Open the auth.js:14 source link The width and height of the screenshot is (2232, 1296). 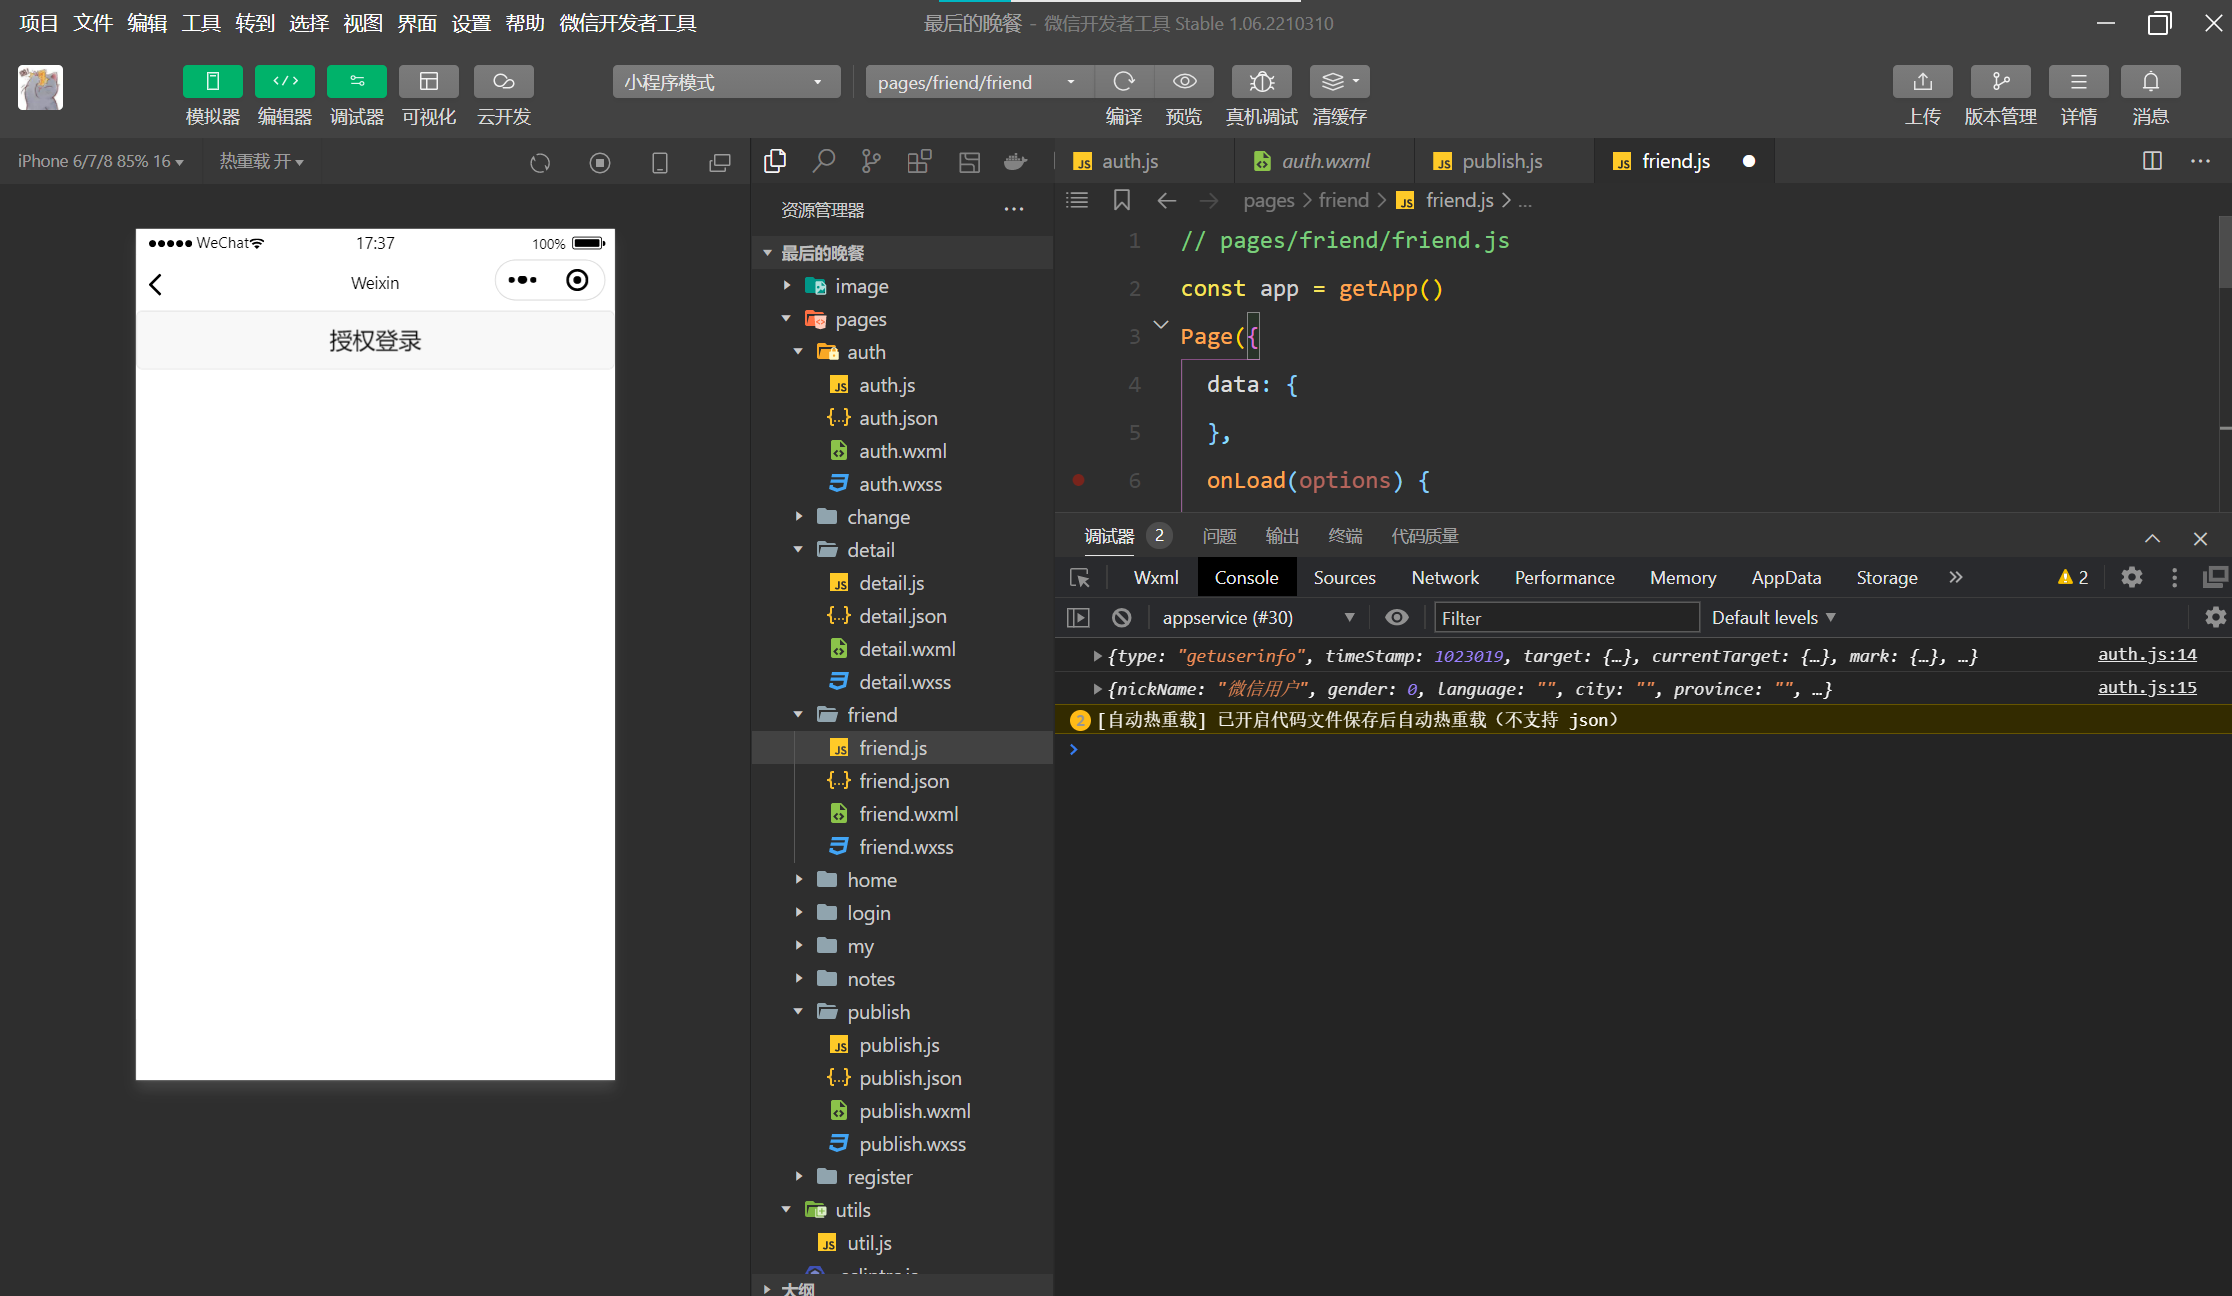[2146, 655]
